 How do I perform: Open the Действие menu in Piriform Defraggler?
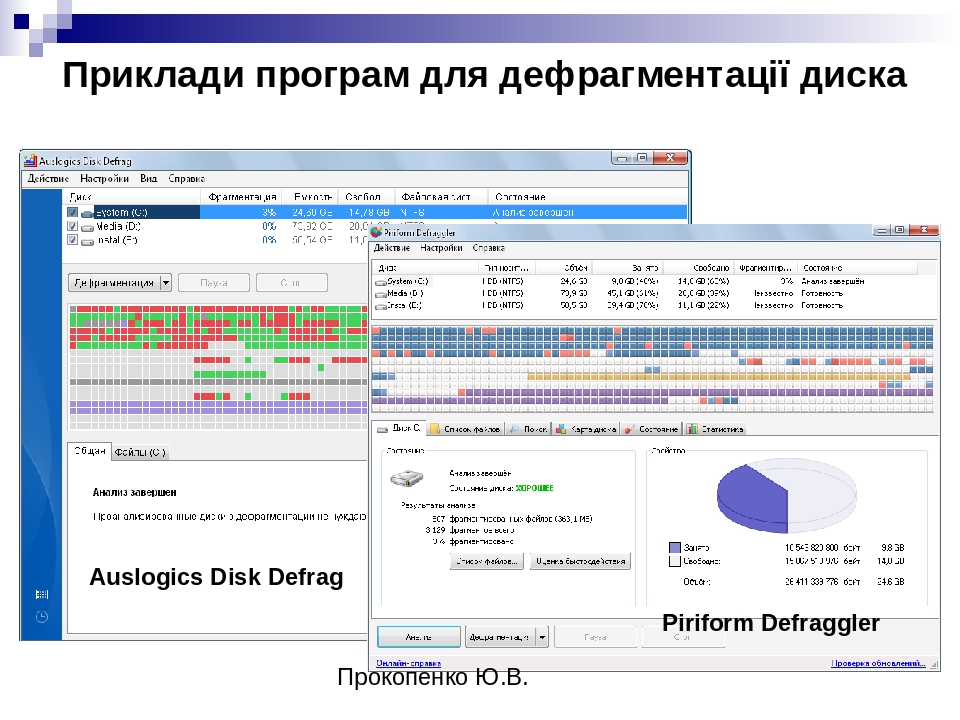392,248
